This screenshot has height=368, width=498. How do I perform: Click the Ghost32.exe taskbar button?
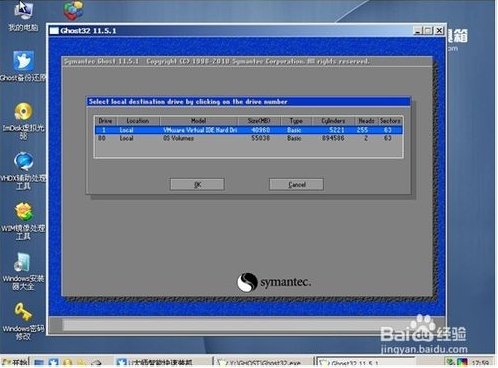click(x=263, y=363)
